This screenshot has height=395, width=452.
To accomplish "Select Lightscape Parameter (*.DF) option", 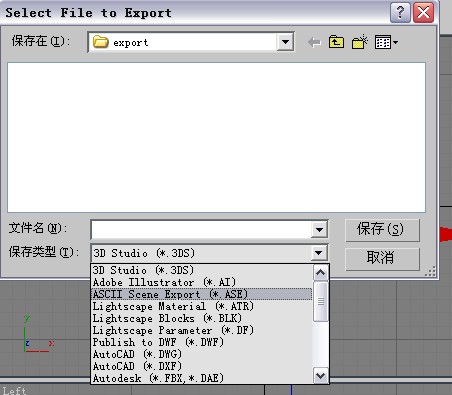I will pyautogui.click(x=202, y=330).
